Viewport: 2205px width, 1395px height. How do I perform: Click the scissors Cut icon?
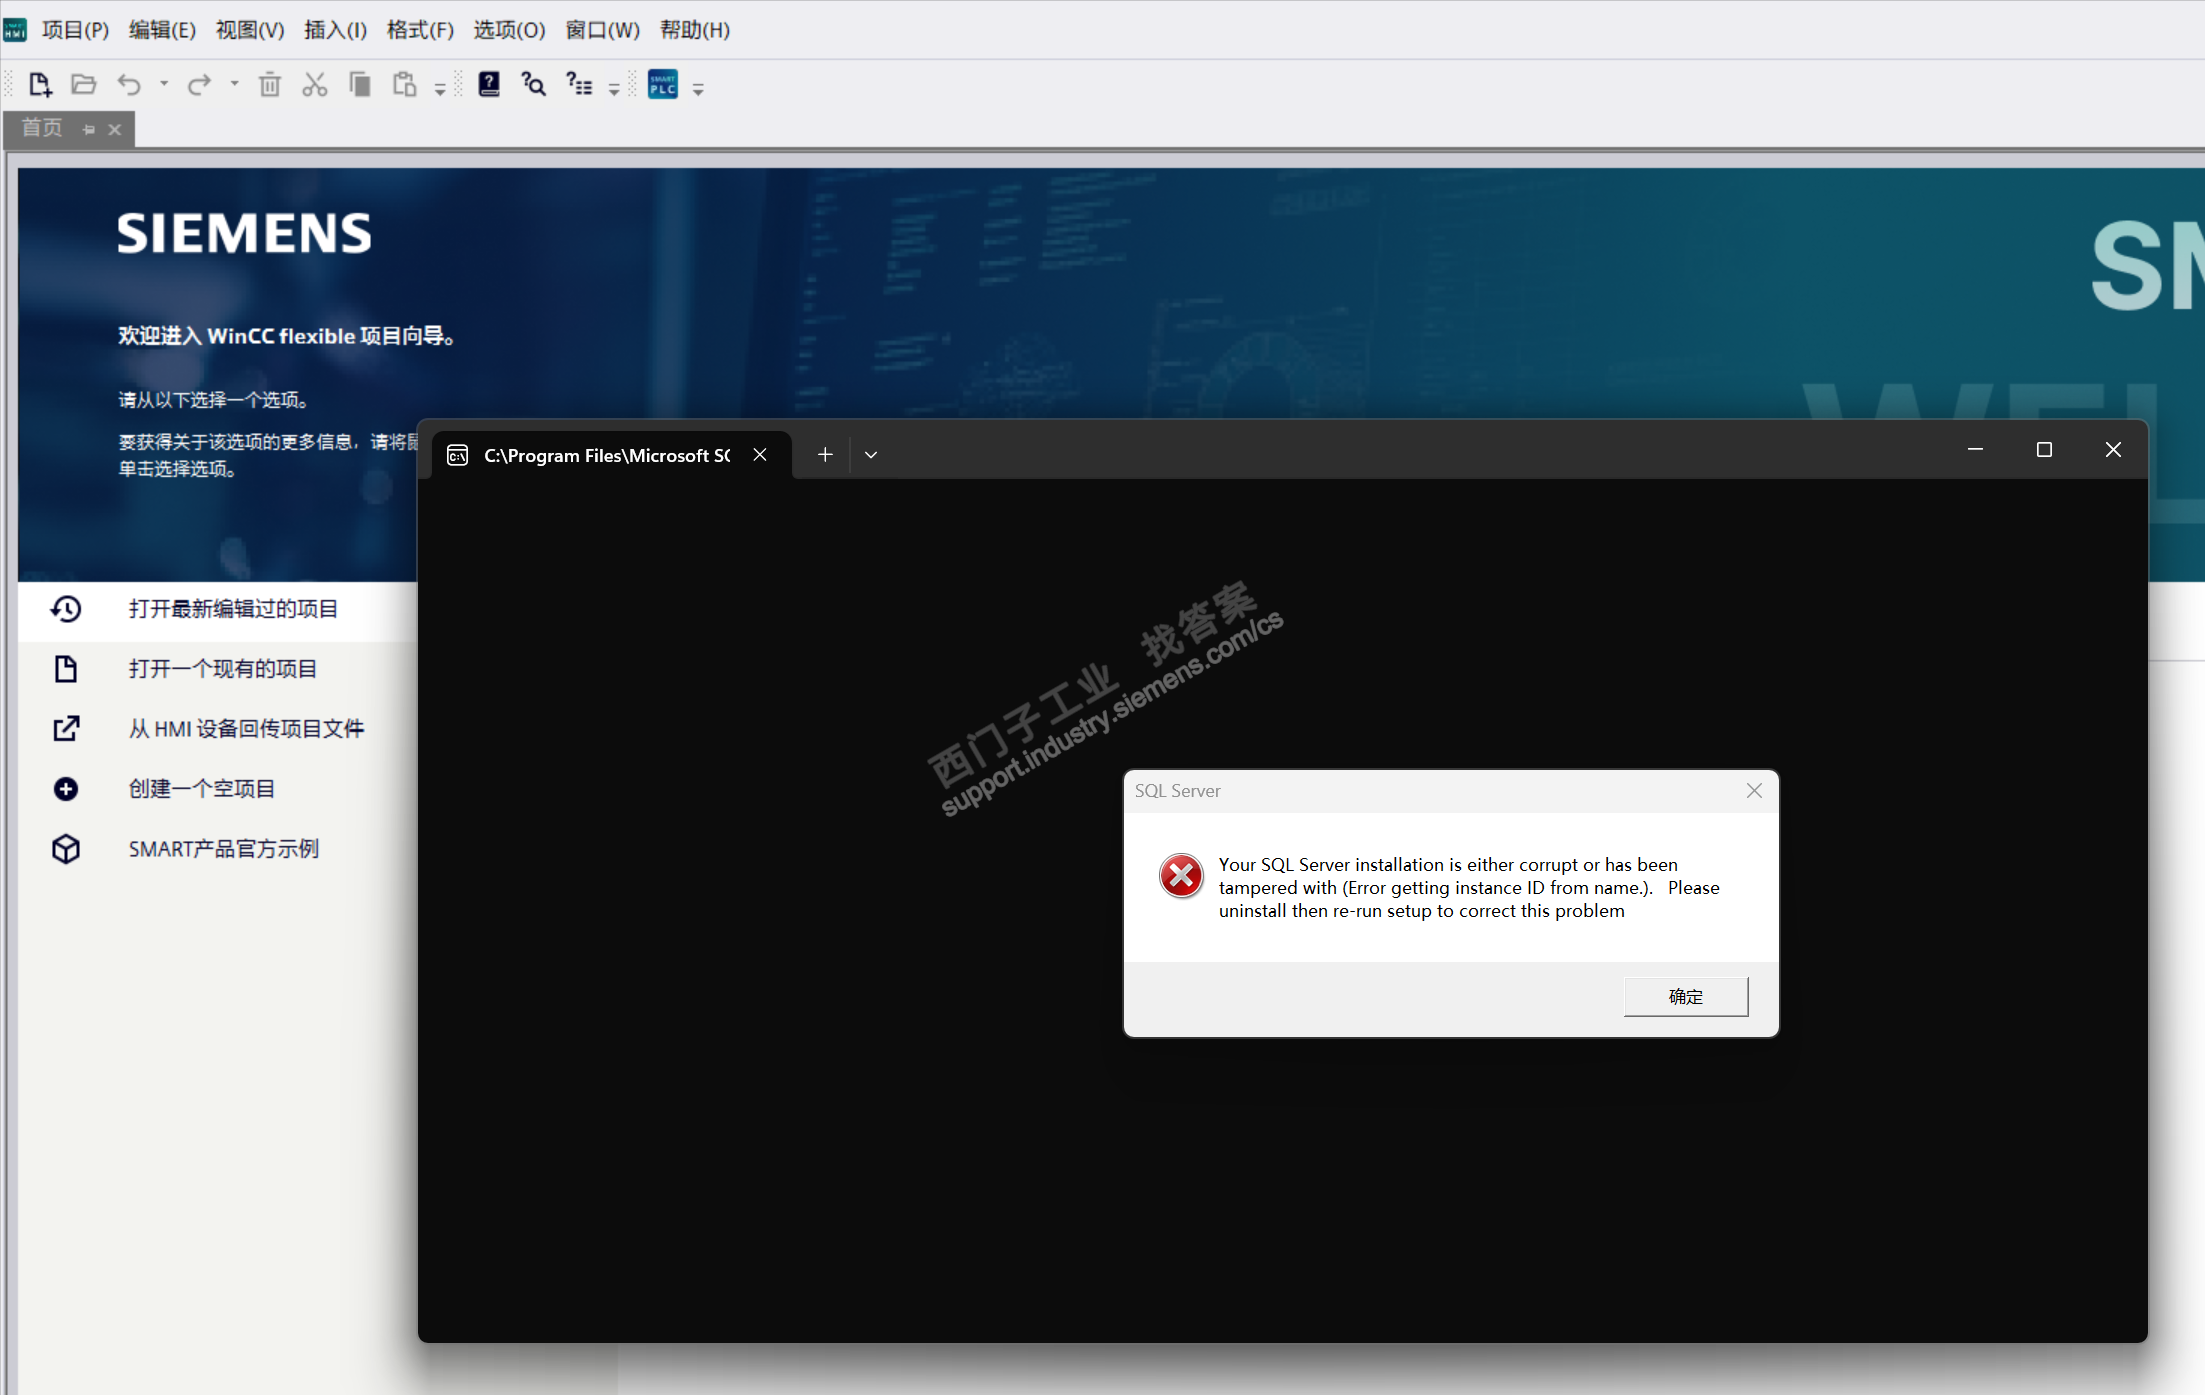tap(315, 85)
